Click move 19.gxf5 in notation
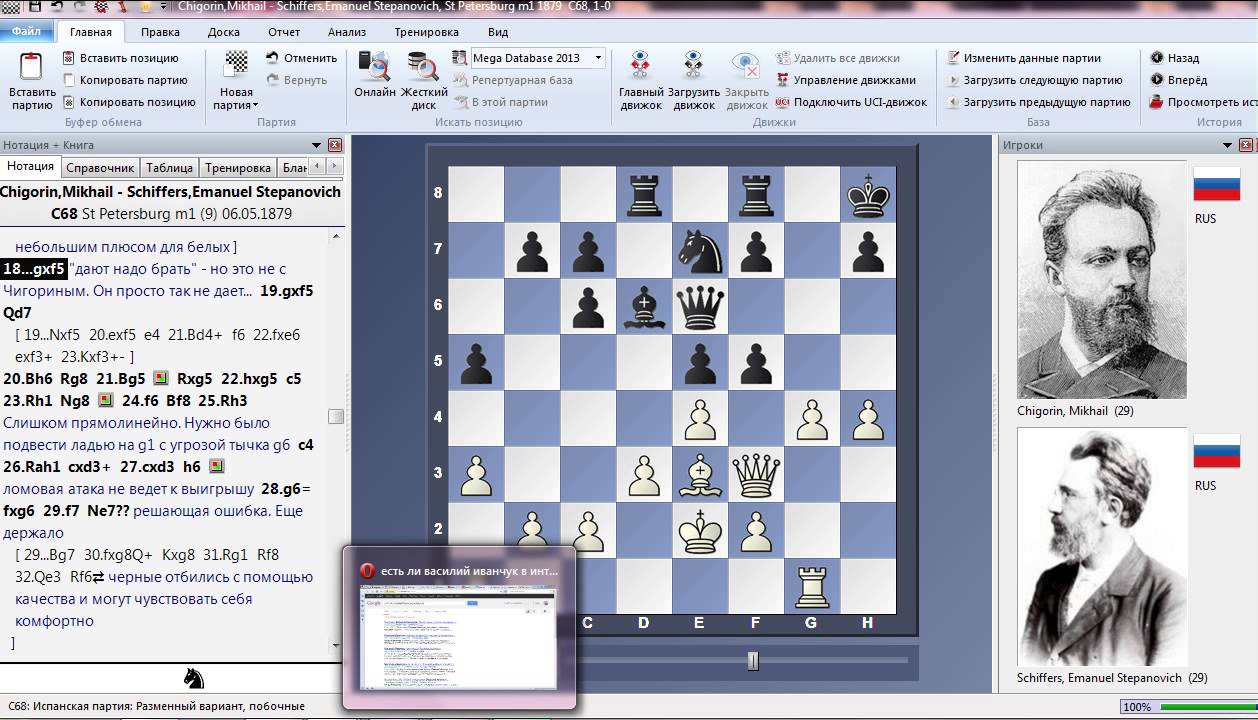 click(x=286, y=291)
